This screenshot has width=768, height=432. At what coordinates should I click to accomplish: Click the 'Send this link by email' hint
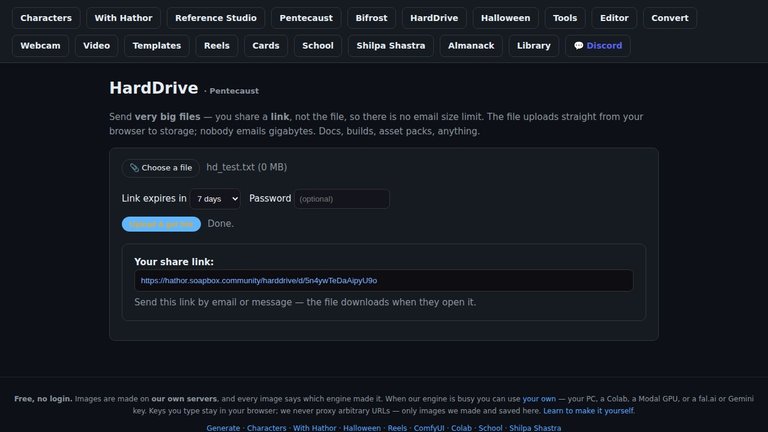(x=305, y=302)
